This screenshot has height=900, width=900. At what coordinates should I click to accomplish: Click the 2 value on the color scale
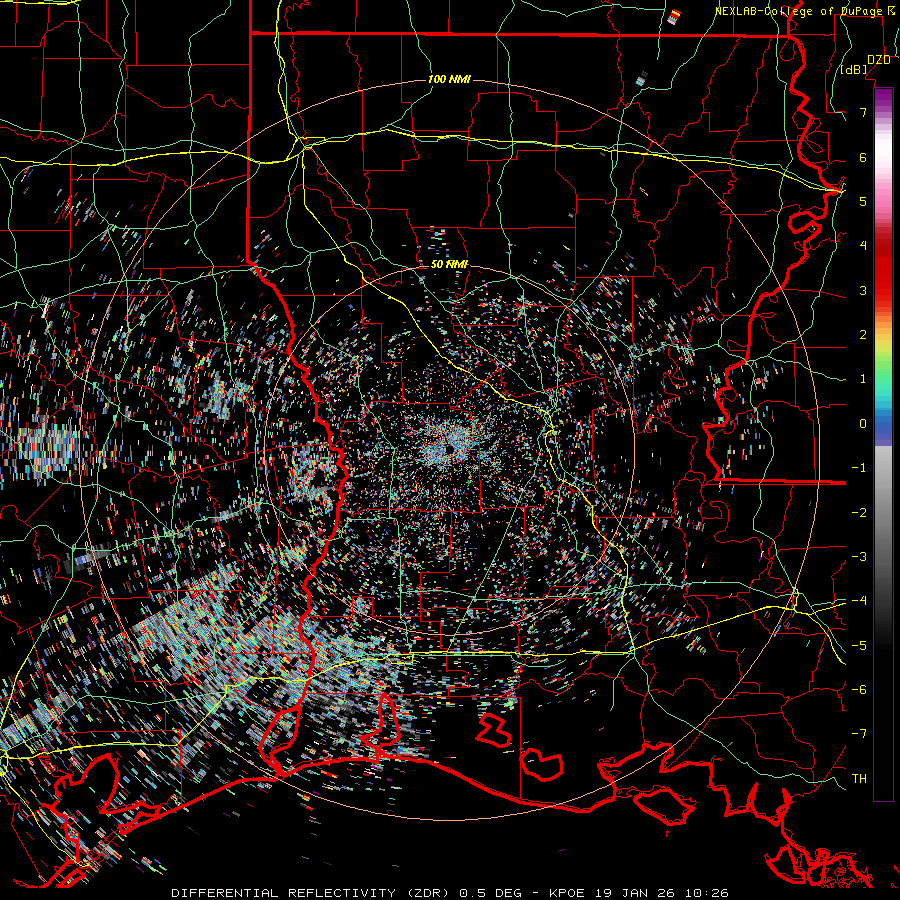[x=863, y=335]
